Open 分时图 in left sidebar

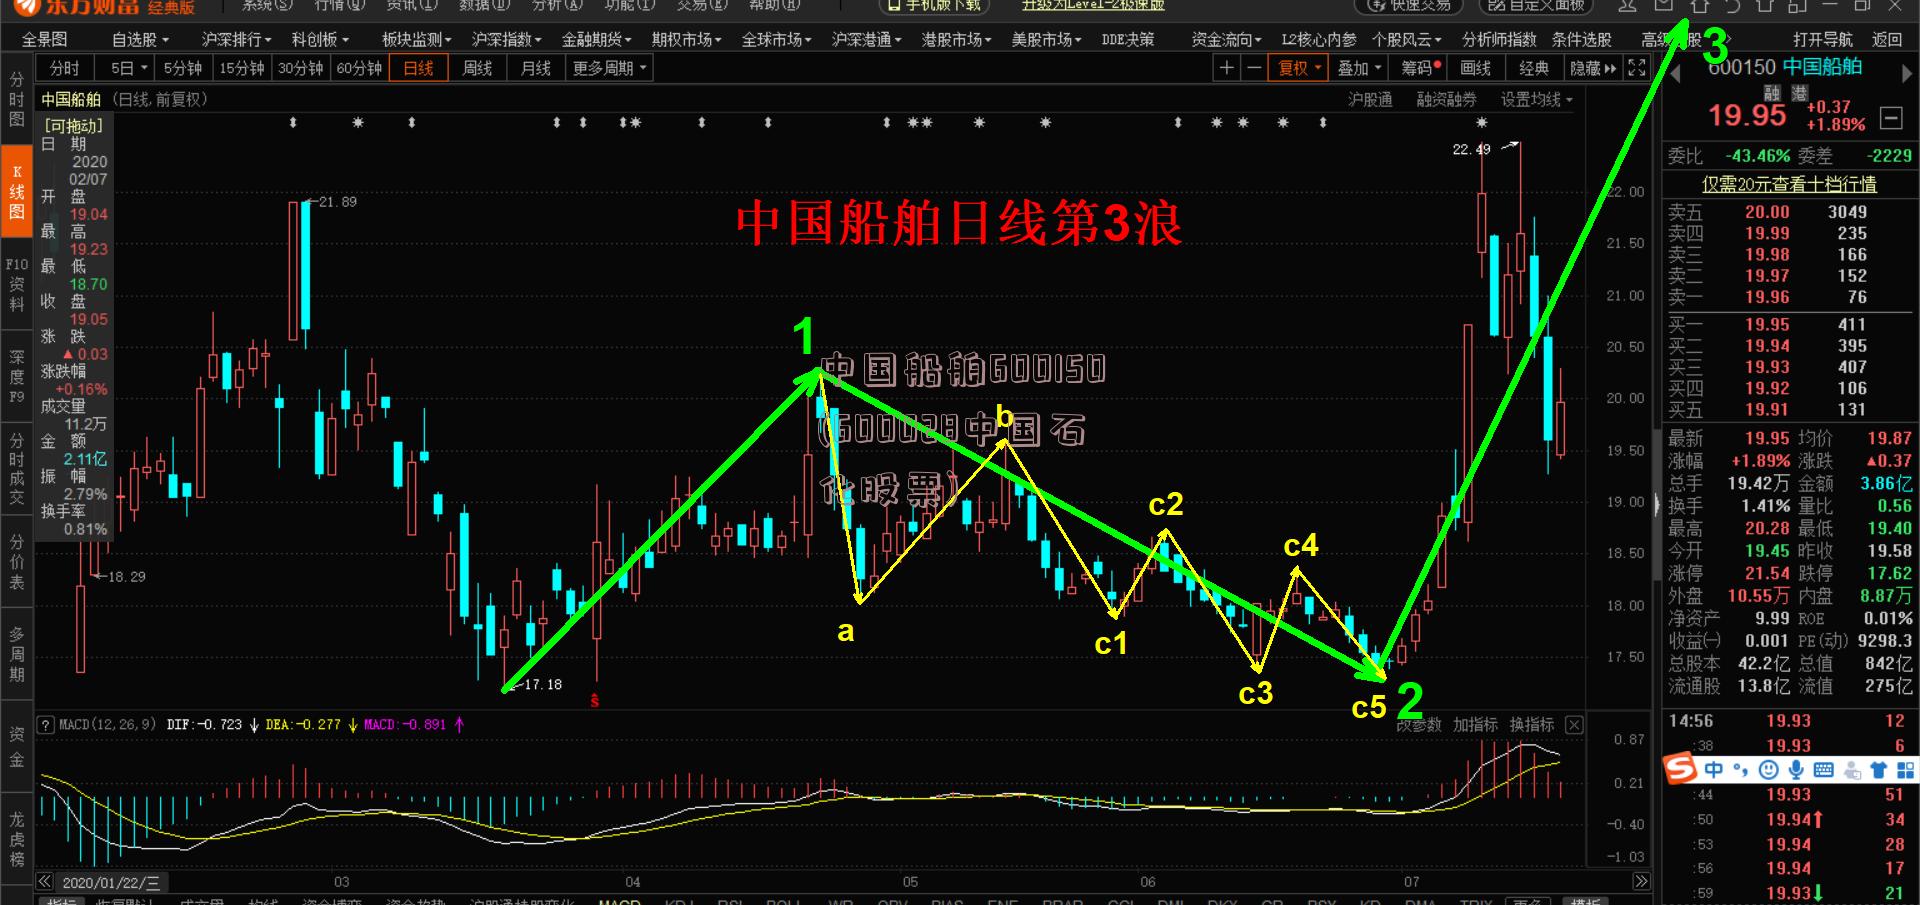pyautogui.click(x=16, y=98)
